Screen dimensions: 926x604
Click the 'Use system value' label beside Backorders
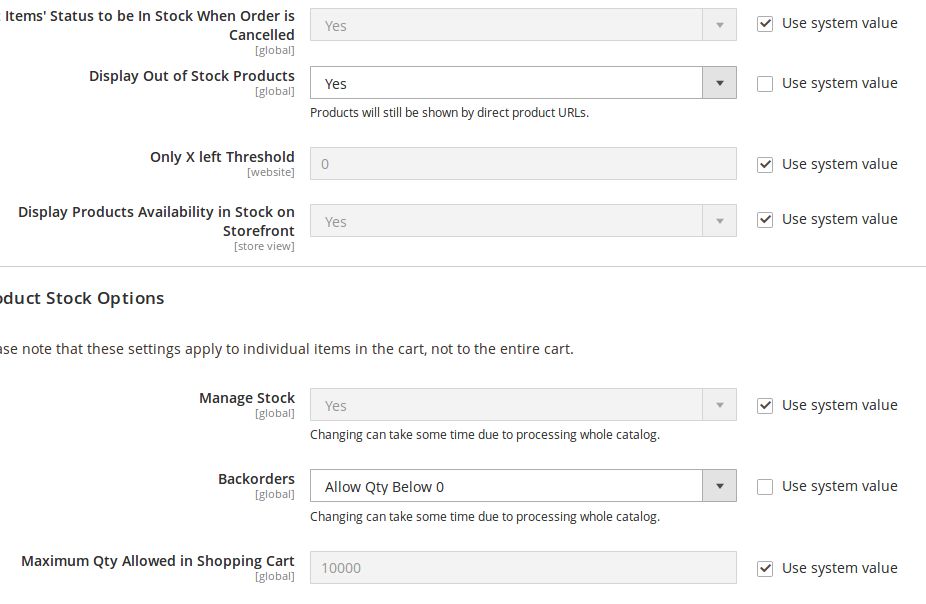click(x=839, y=486)
